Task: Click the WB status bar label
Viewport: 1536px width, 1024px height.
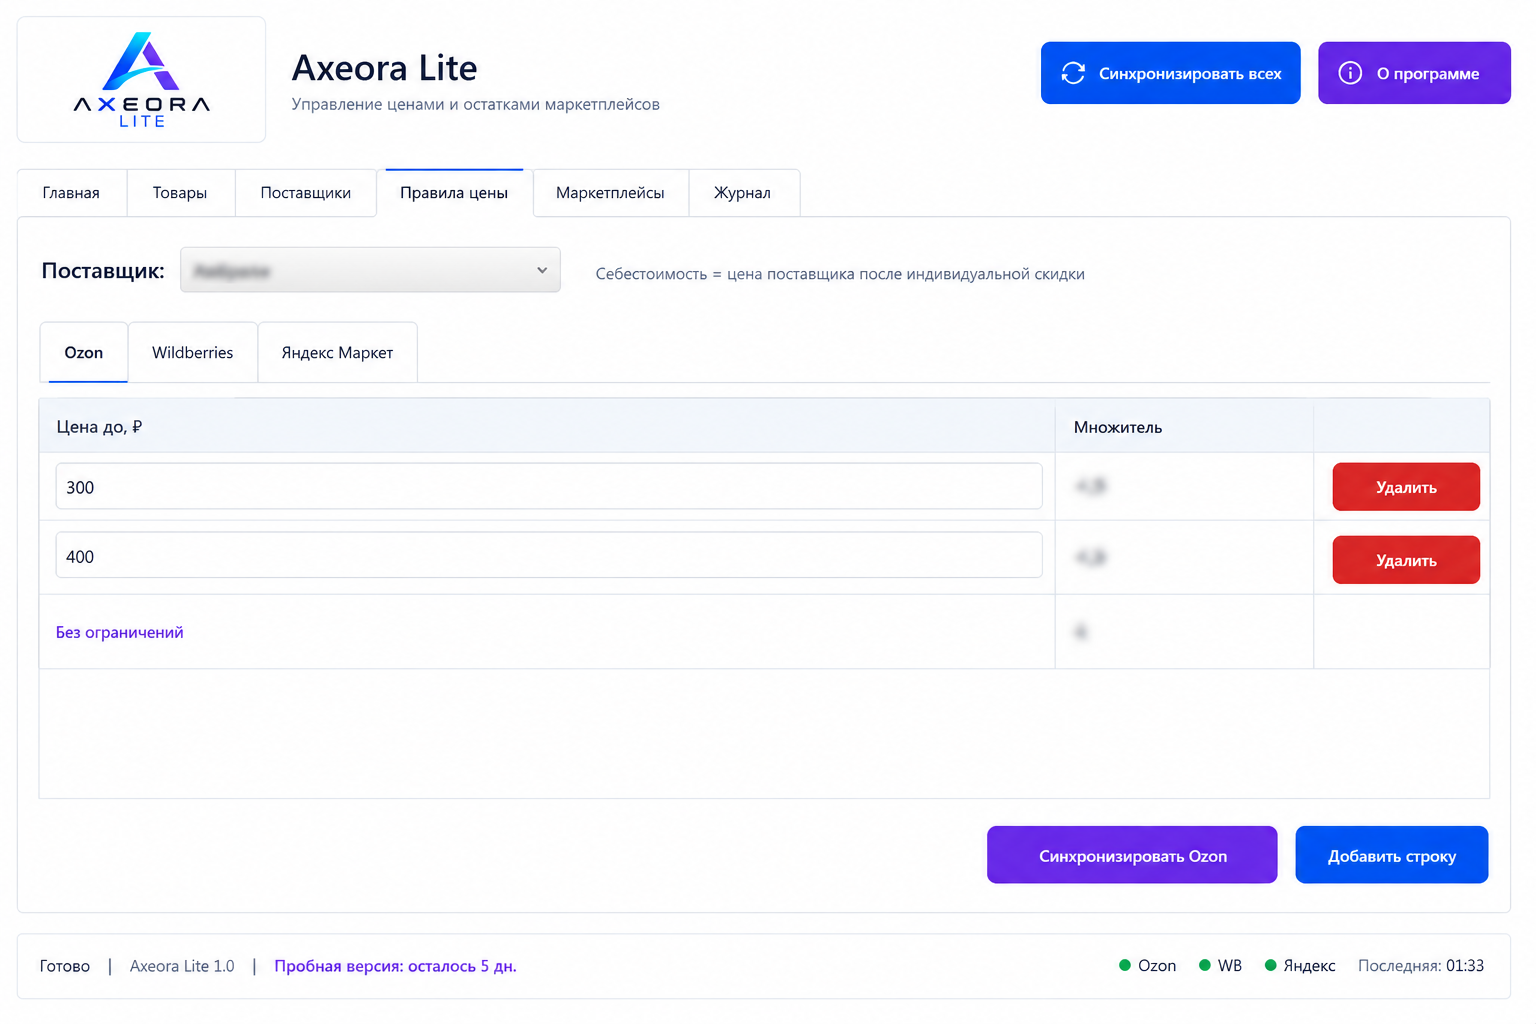Action: coord(1230,966)
